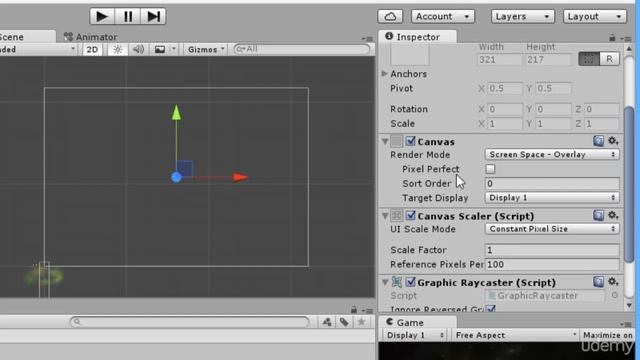Open the UI Scale Mode dropdown
Image resolution: width=640 pixels, height=360 pixels.
click(x=552, y=229)
